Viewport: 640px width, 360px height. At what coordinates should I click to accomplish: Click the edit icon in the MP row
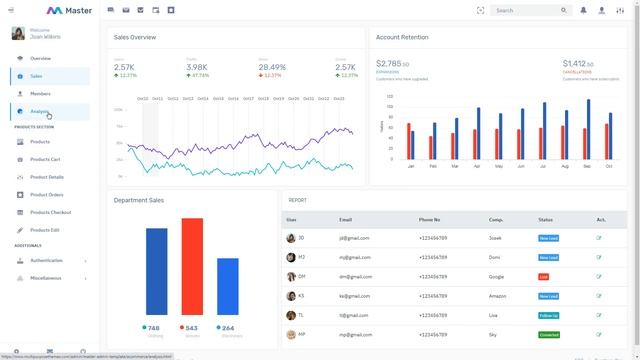pyautogui.click(x=599, y=335)
